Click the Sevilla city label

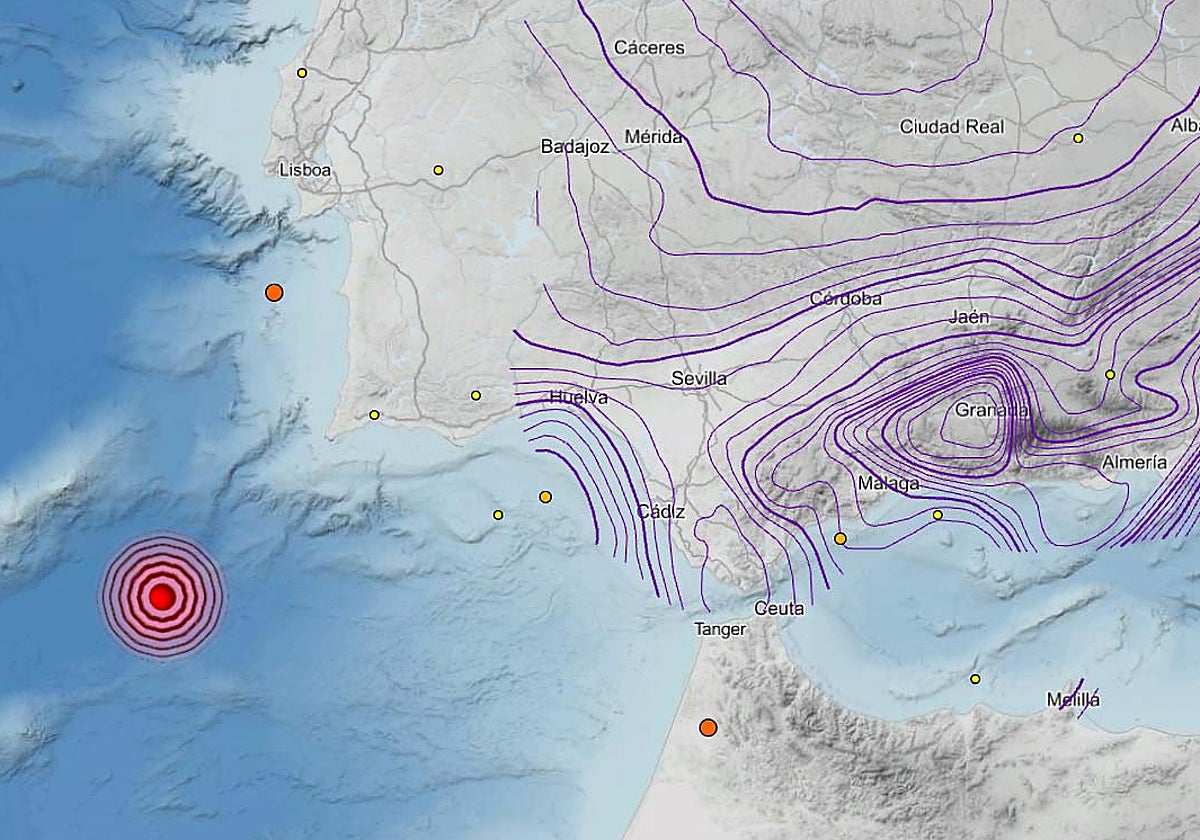pyautogui.click(x=699, y=379)
